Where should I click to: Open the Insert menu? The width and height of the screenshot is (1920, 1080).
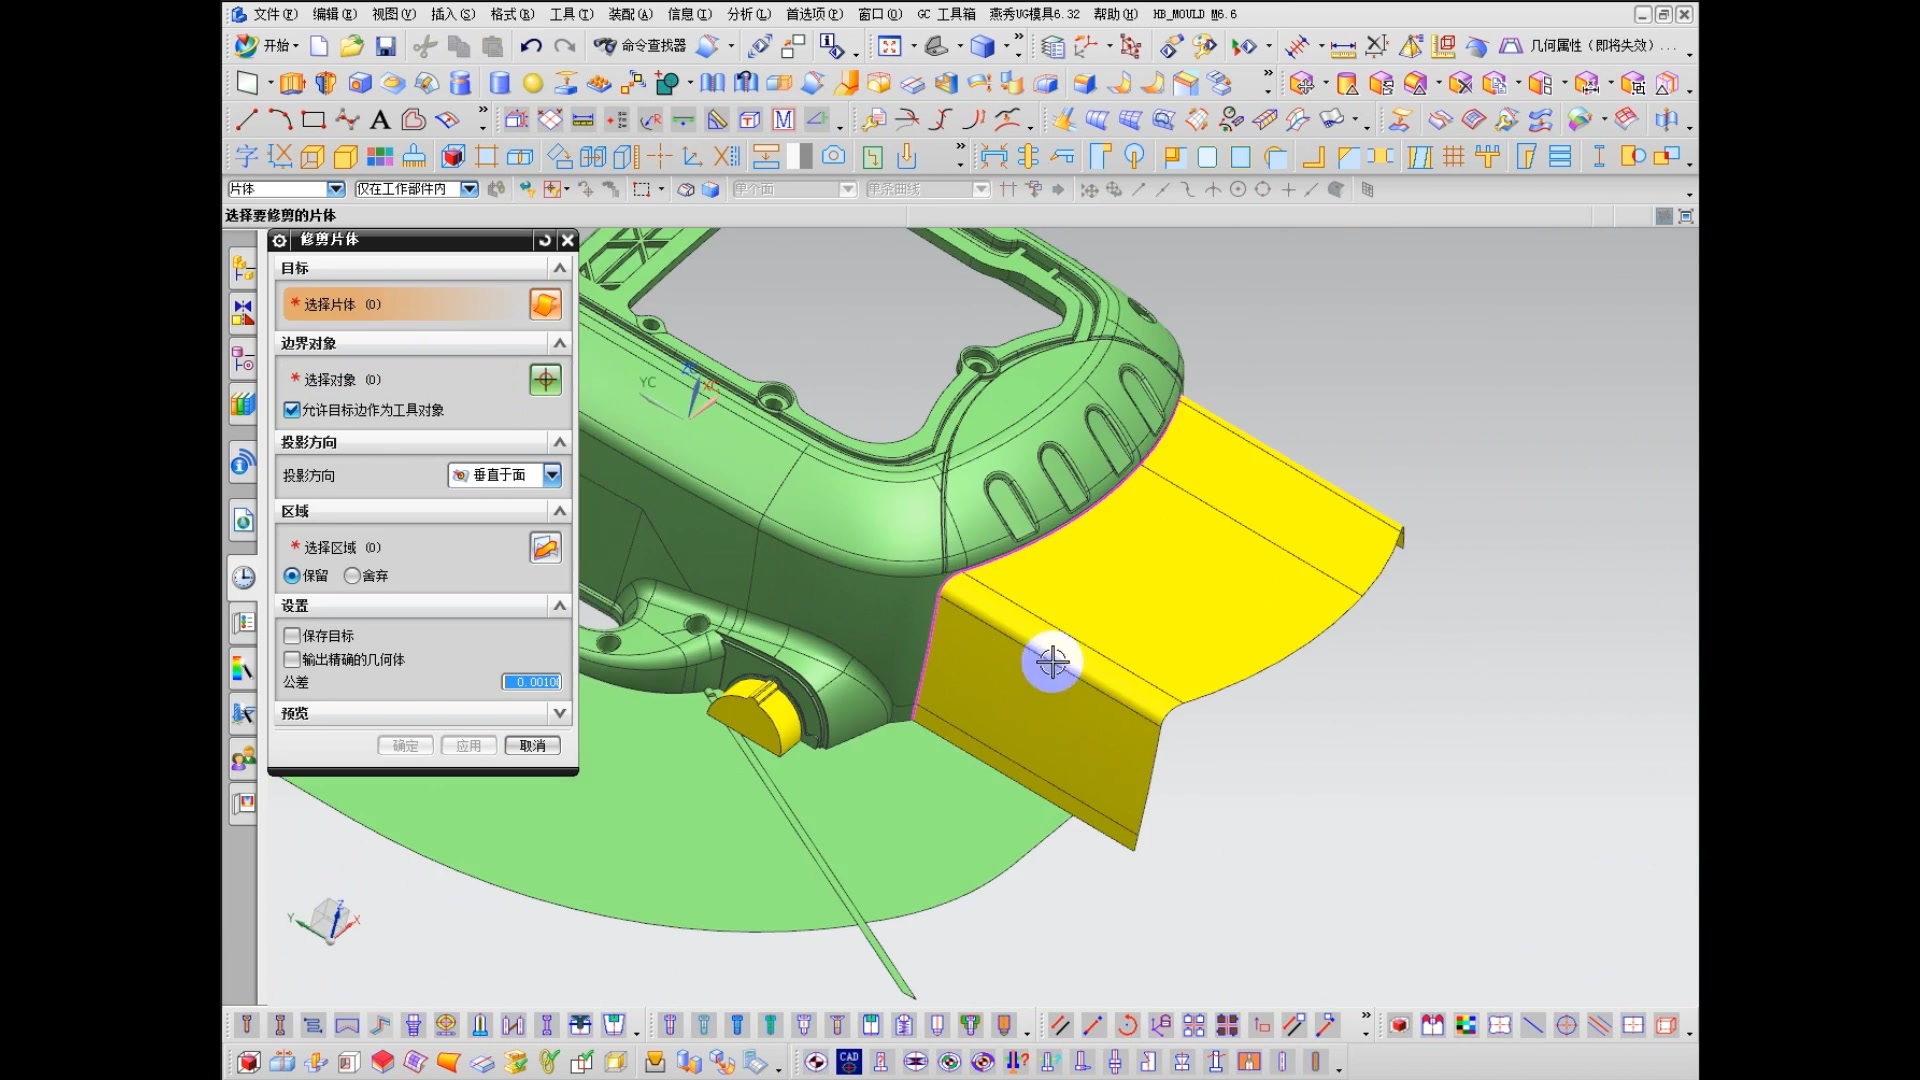[x=452, y=14]
